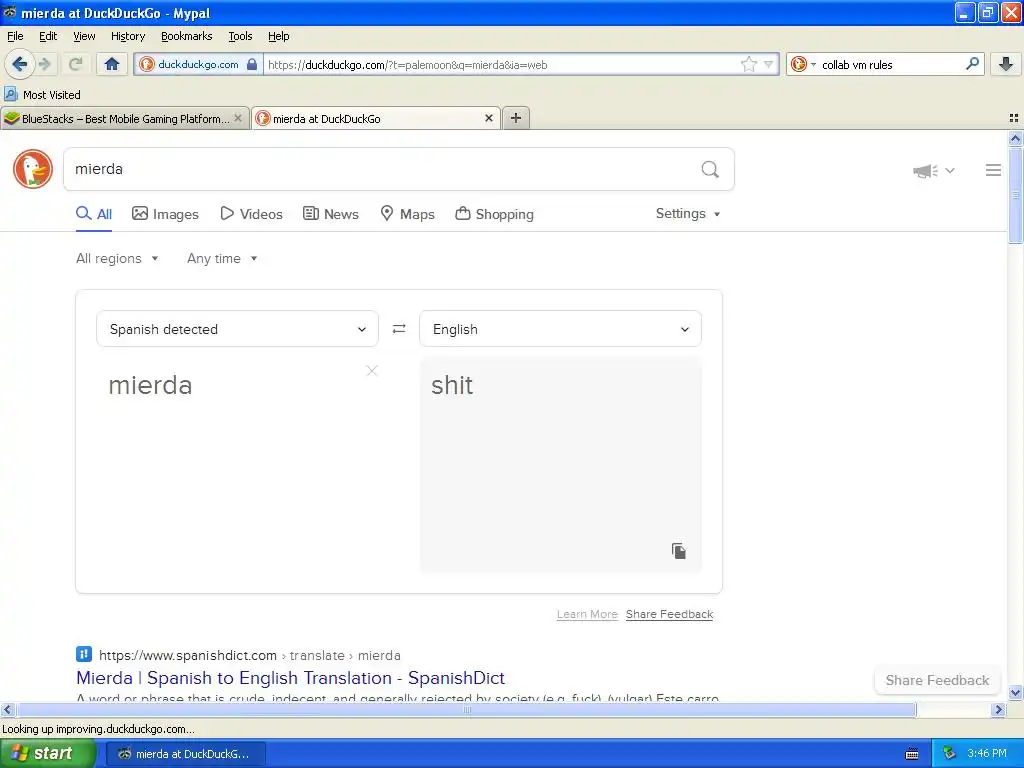Submit search with the magnifier icon
Image resolution: width=1024 pixels, height=768 pixels.
(x=710, y=170)
